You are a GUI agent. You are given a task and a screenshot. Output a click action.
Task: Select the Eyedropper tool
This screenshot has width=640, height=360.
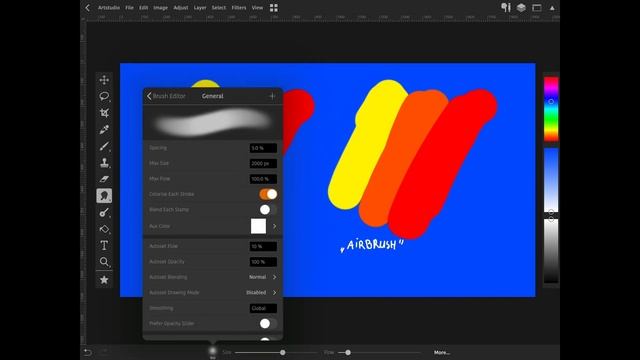(x=104, y=129)
